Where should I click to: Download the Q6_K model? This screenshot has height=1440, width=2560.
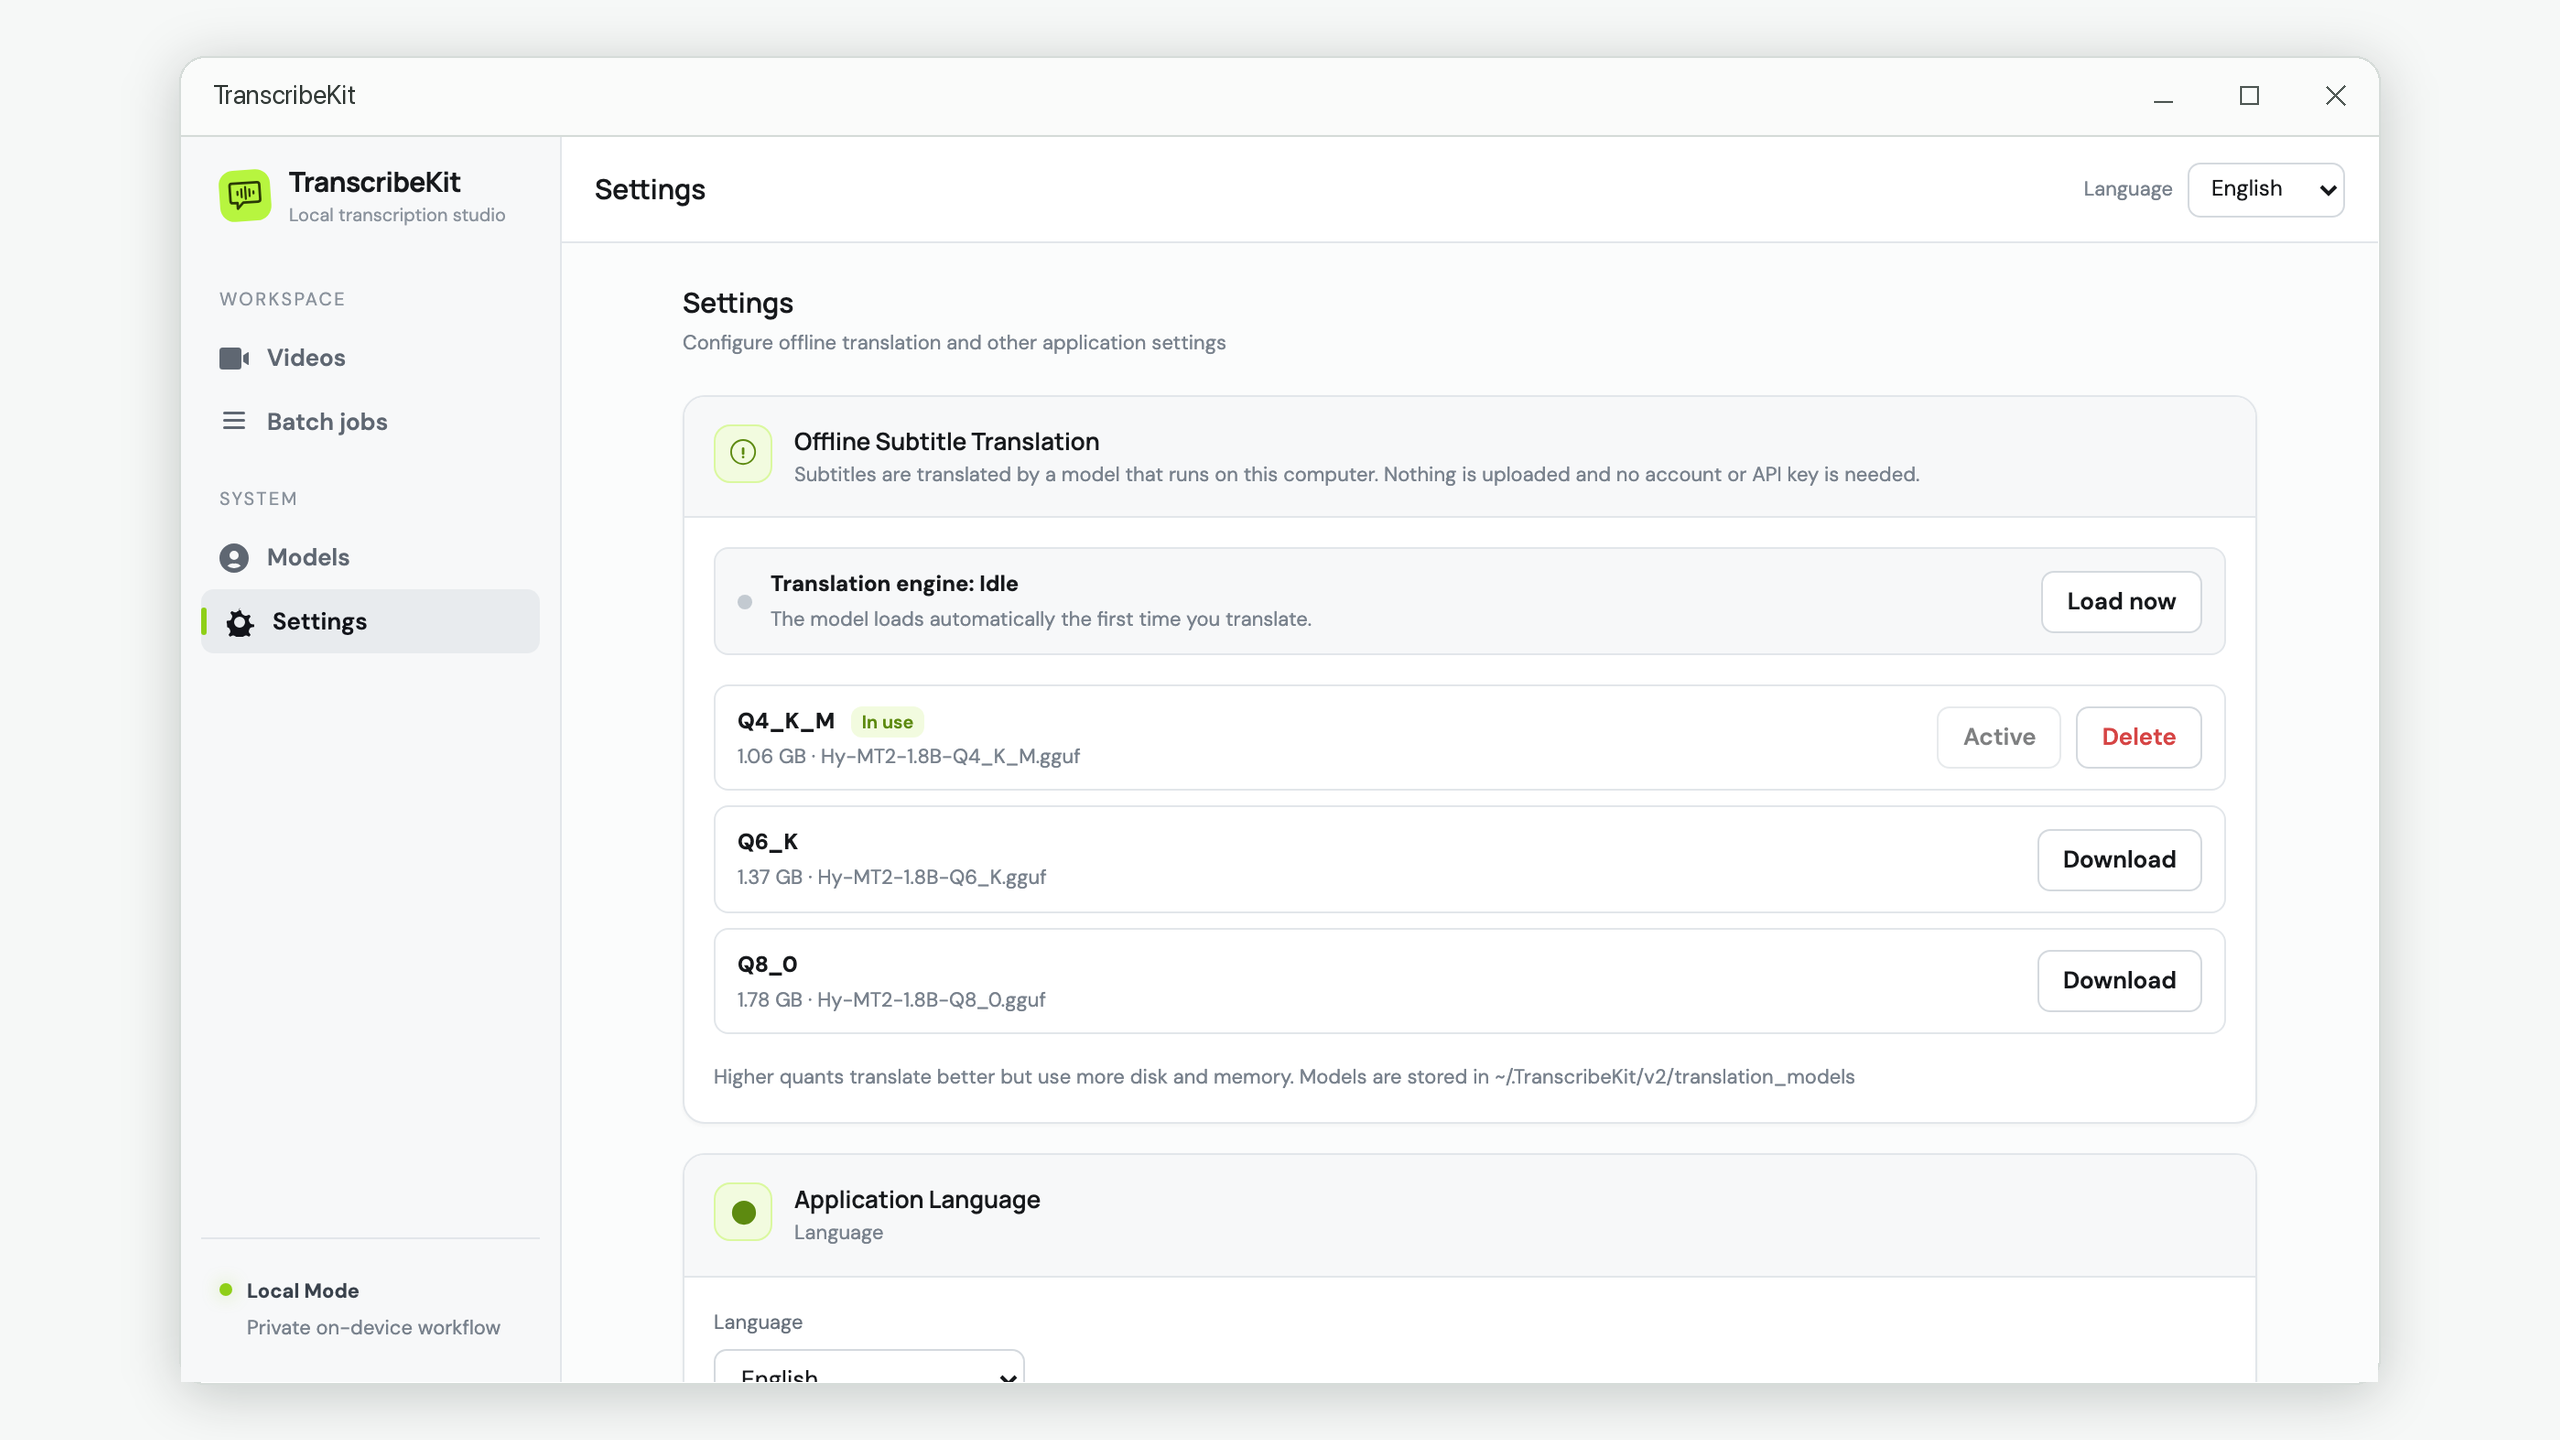pyautogui.click(x=2120, y=860)
